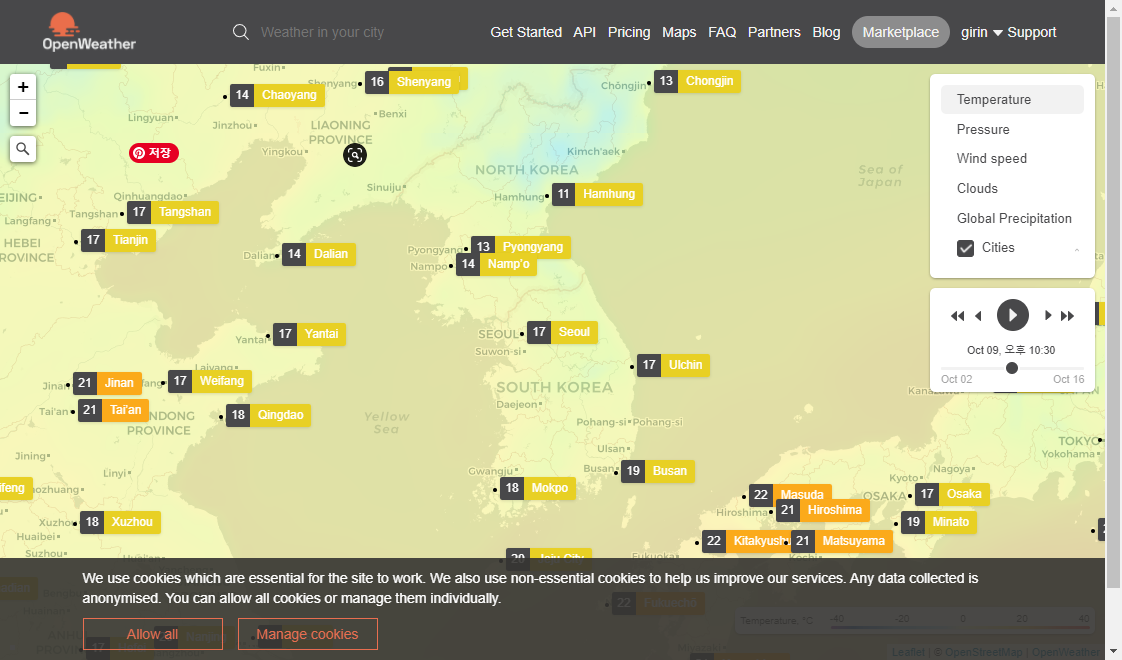Click Allow all cookies button
The width and height of the screenshot is (1122, 660).
coord(152,634)
